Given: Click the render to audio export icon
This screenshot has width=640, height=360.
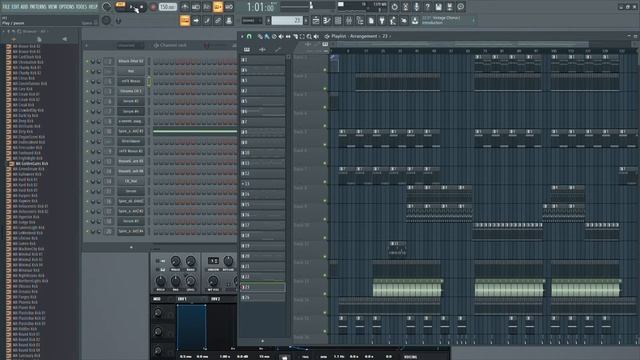Looking at the screenshot, I should point(449,7).
